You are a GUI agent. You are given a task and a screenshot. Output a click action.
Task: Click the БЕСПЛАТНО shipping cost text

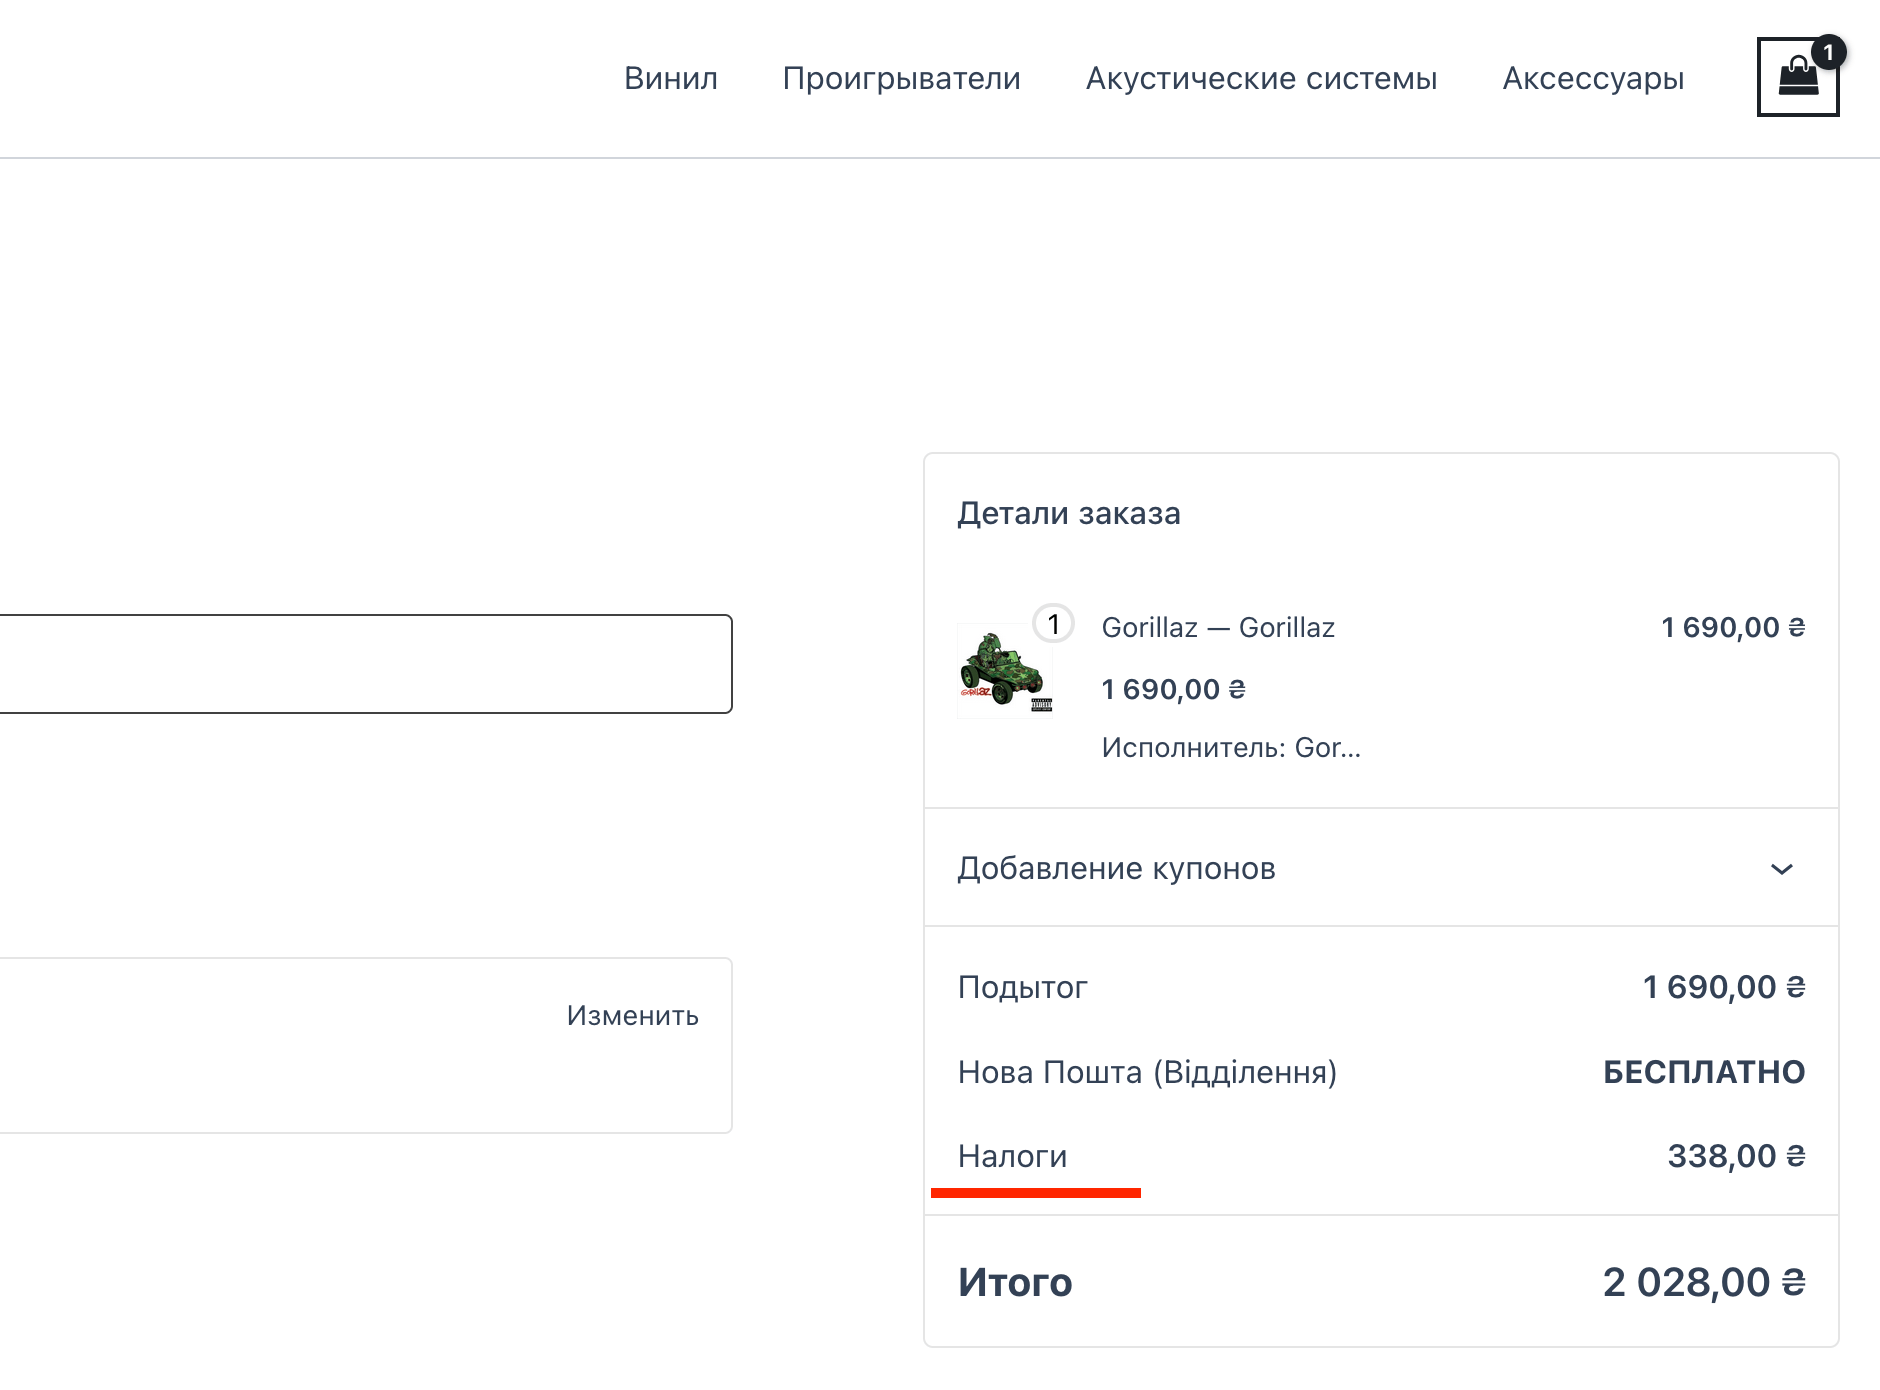(1703, 1072)
